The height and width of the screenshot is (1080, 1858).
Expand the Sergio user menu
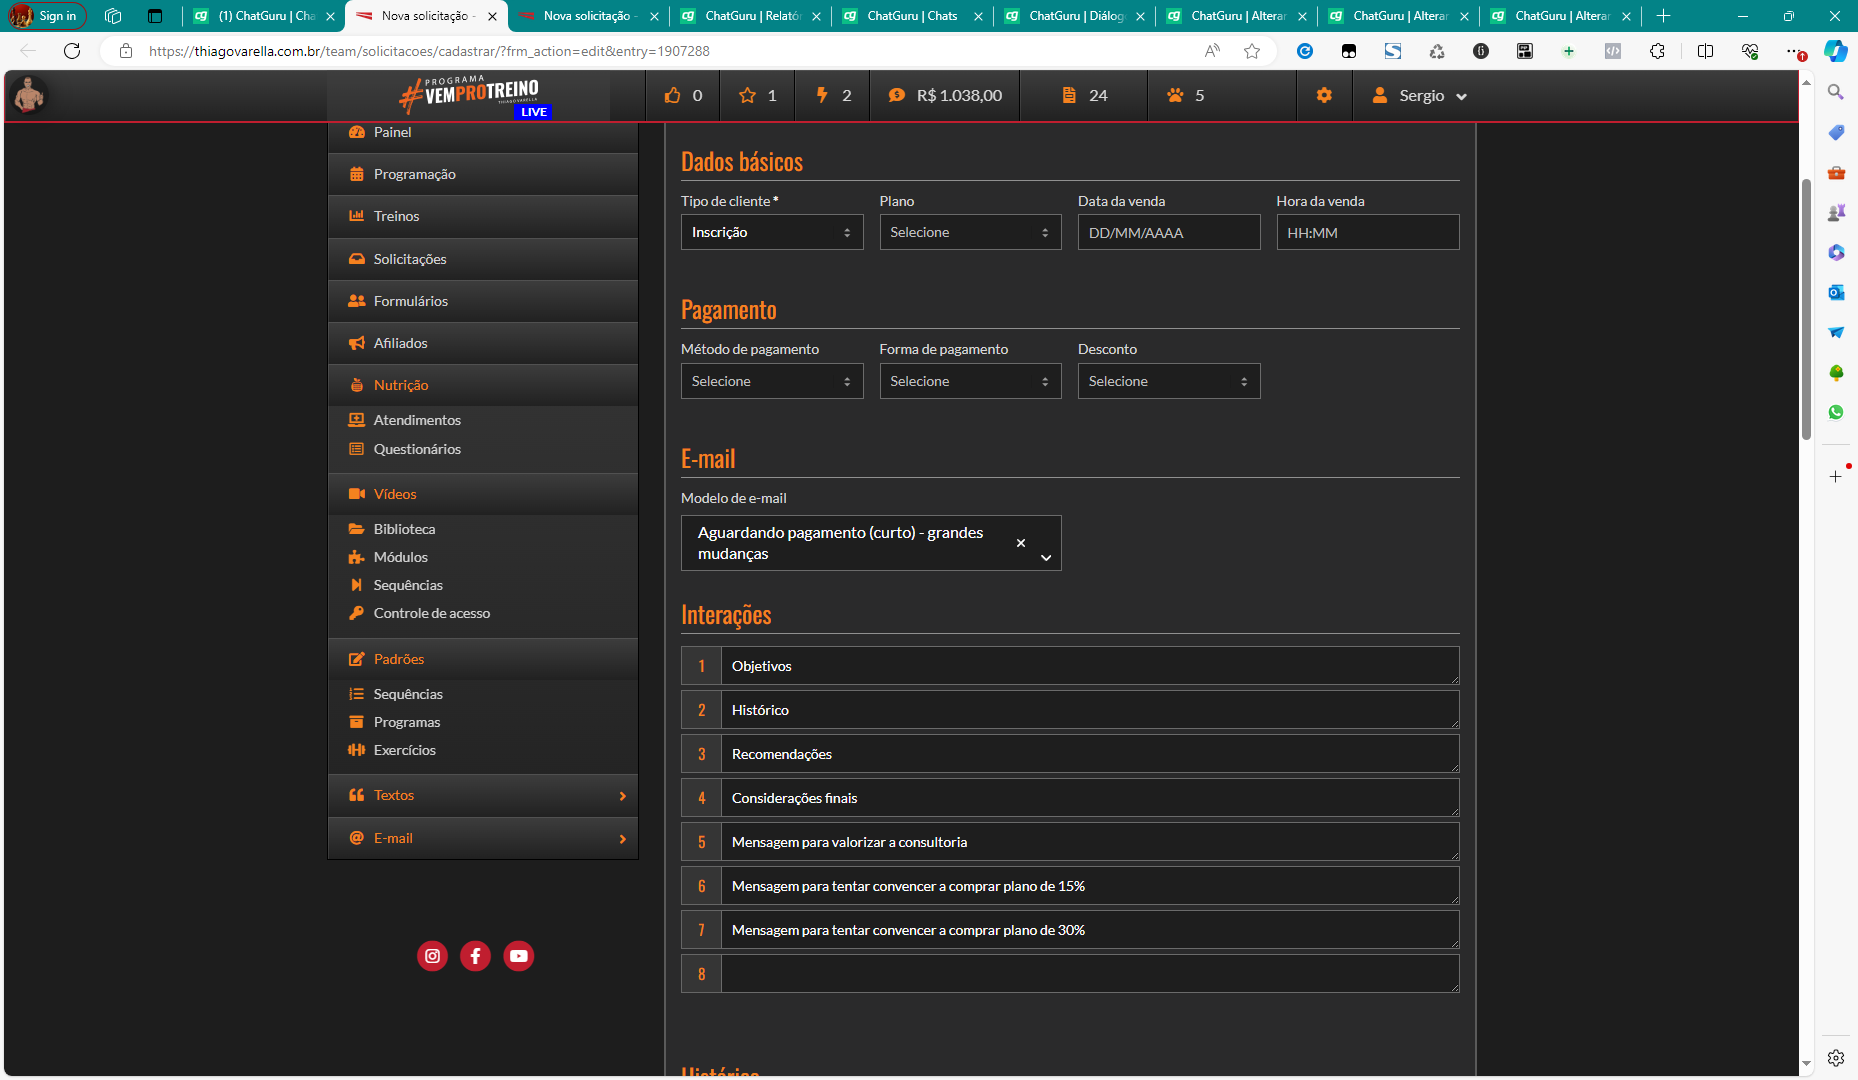(x=1420, y=95)
